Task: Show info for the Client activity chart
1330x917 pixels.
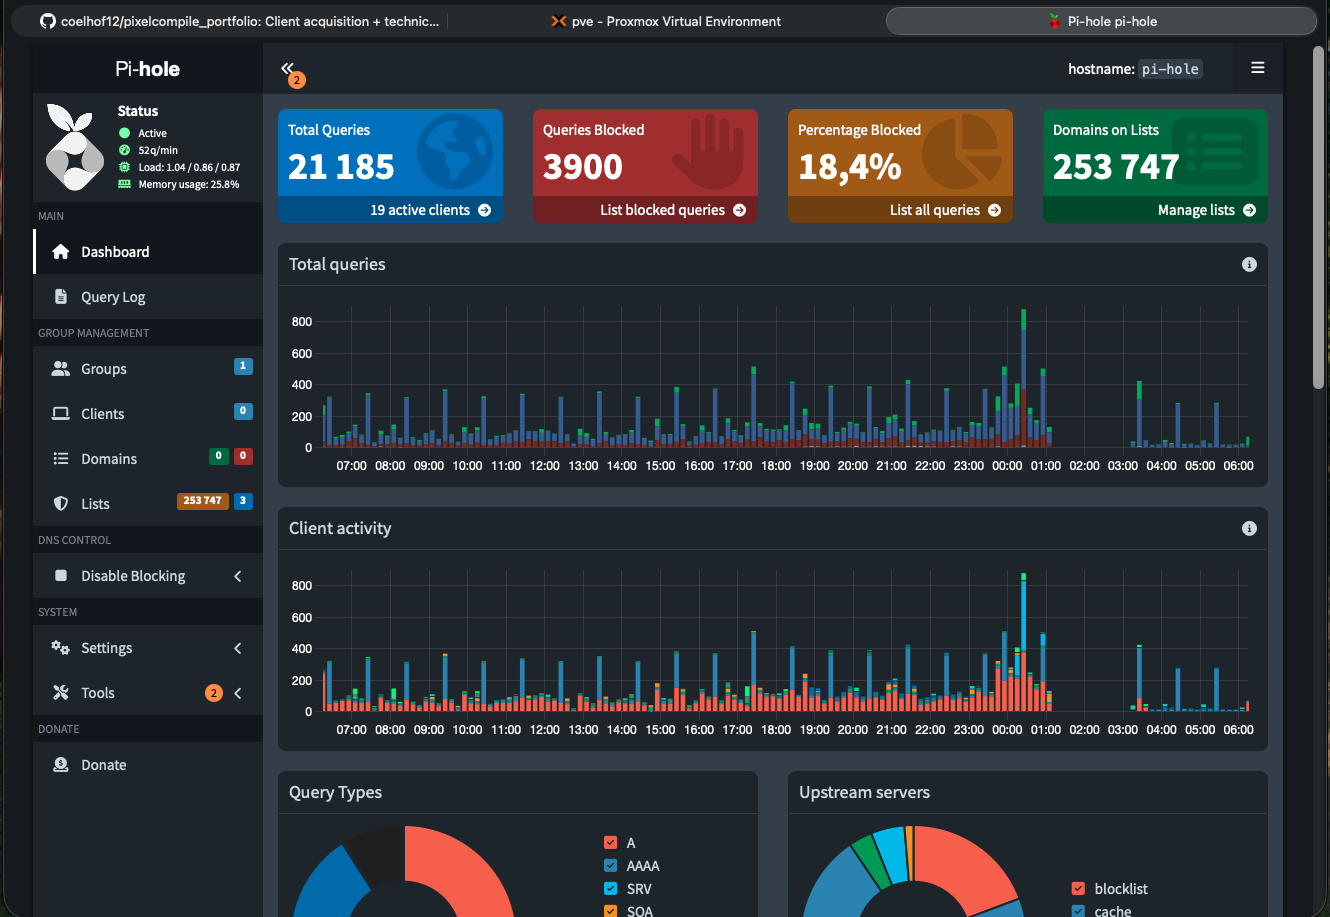Action: pyautogui.click(x=1249, y=529)
